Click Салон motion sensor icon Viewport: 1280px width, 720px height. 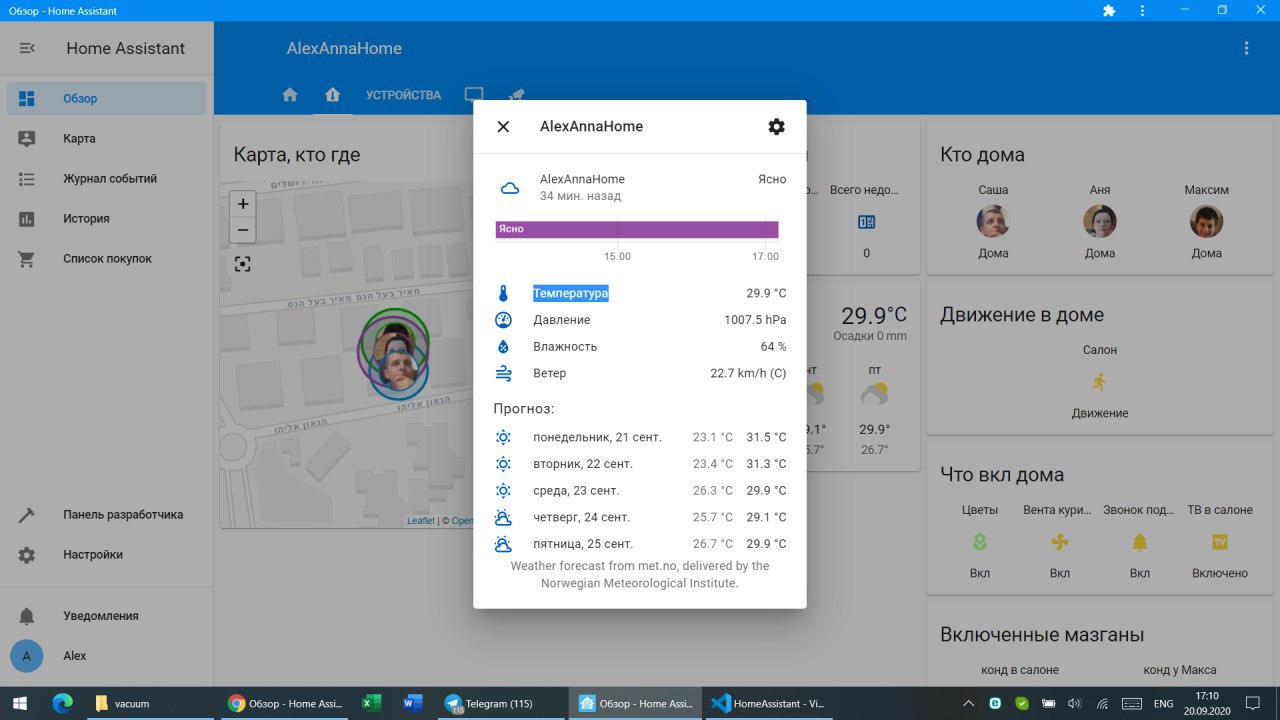[1100, 382]
